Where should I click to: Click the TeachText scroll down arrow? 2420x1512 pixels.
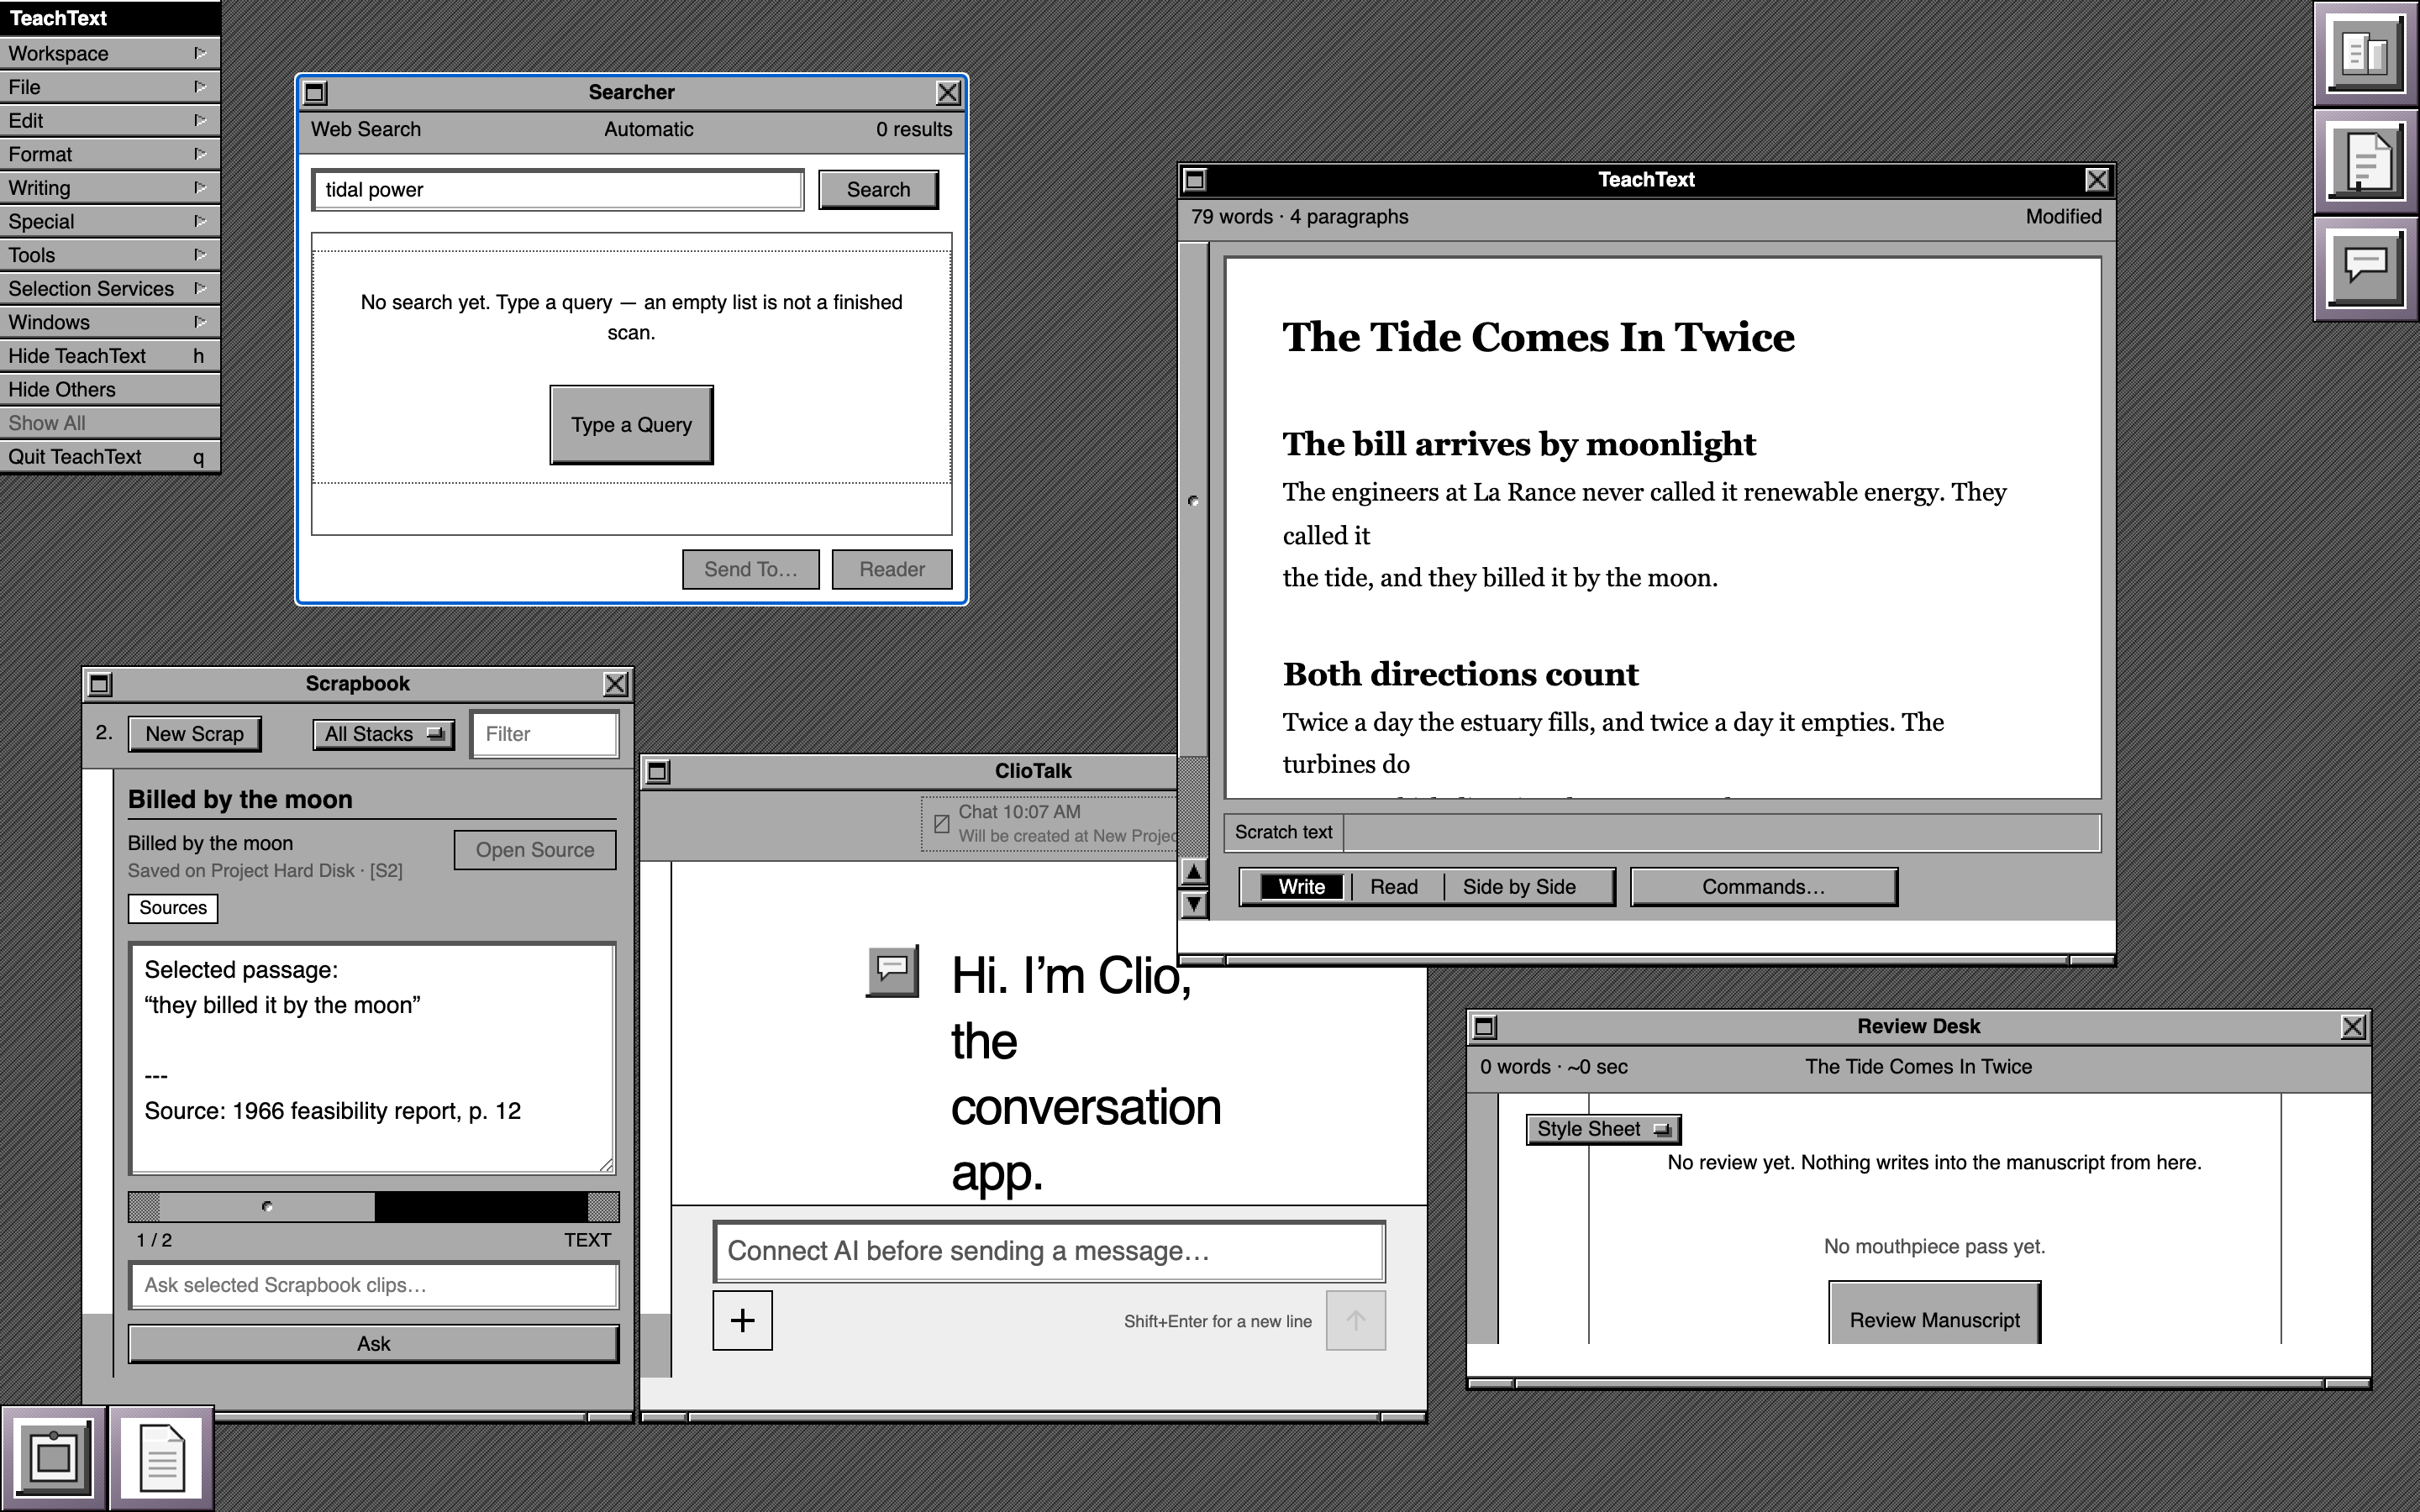point(1194,904)
